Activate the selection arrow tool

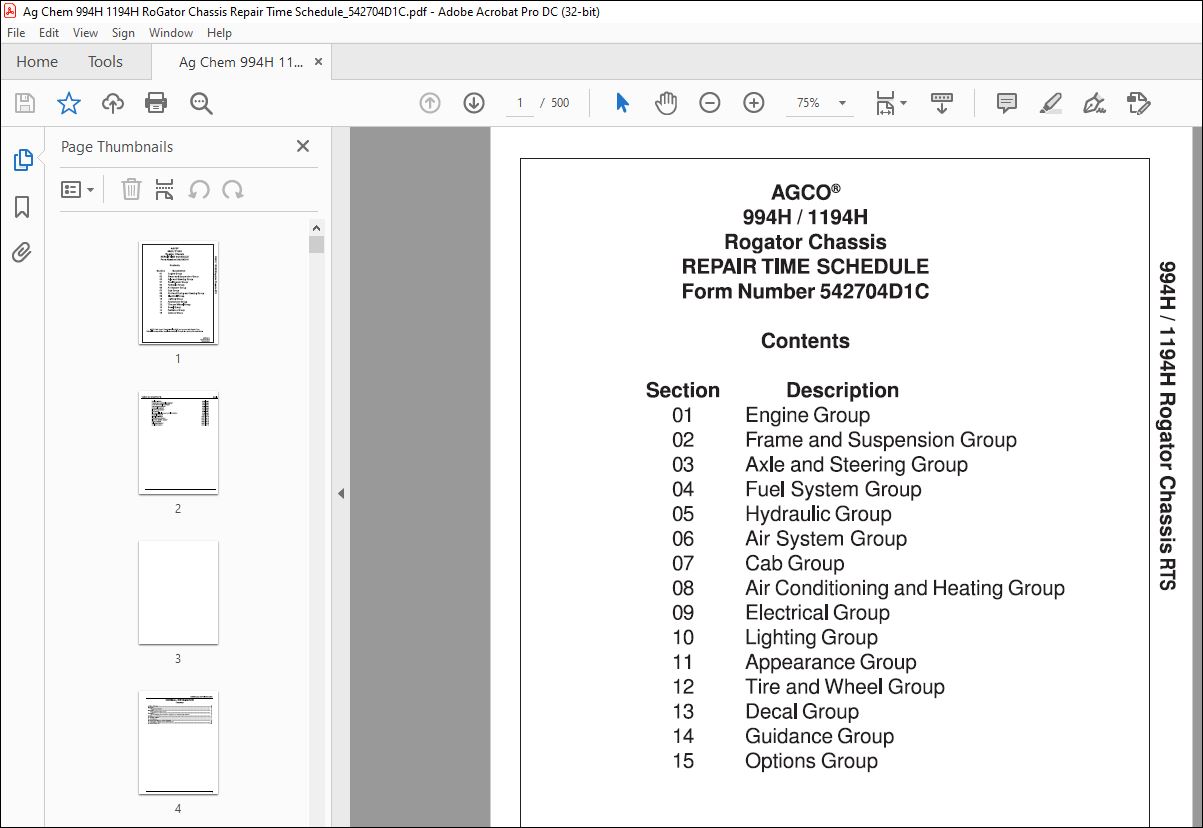click(x=622, y=103)
